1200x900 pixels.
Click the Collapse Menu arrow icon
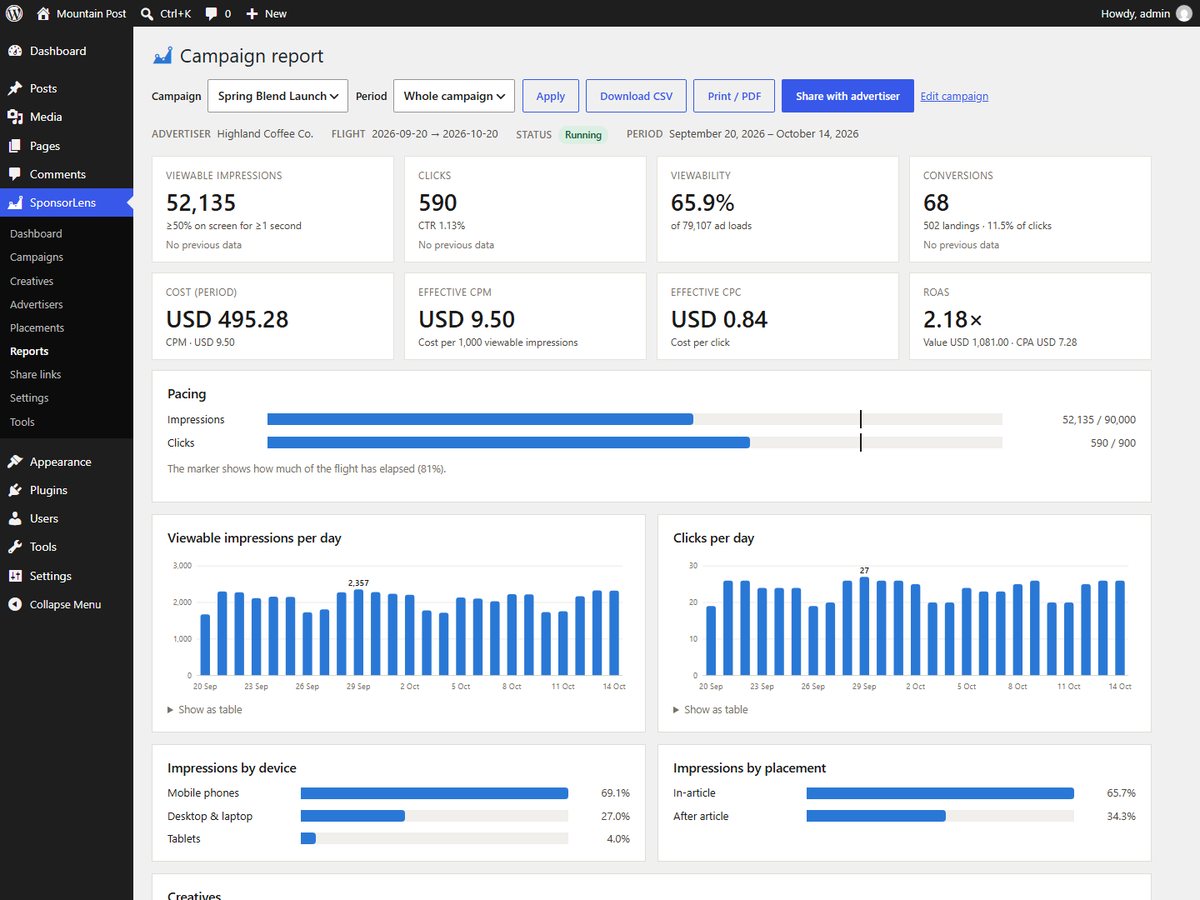click(15, 605)
